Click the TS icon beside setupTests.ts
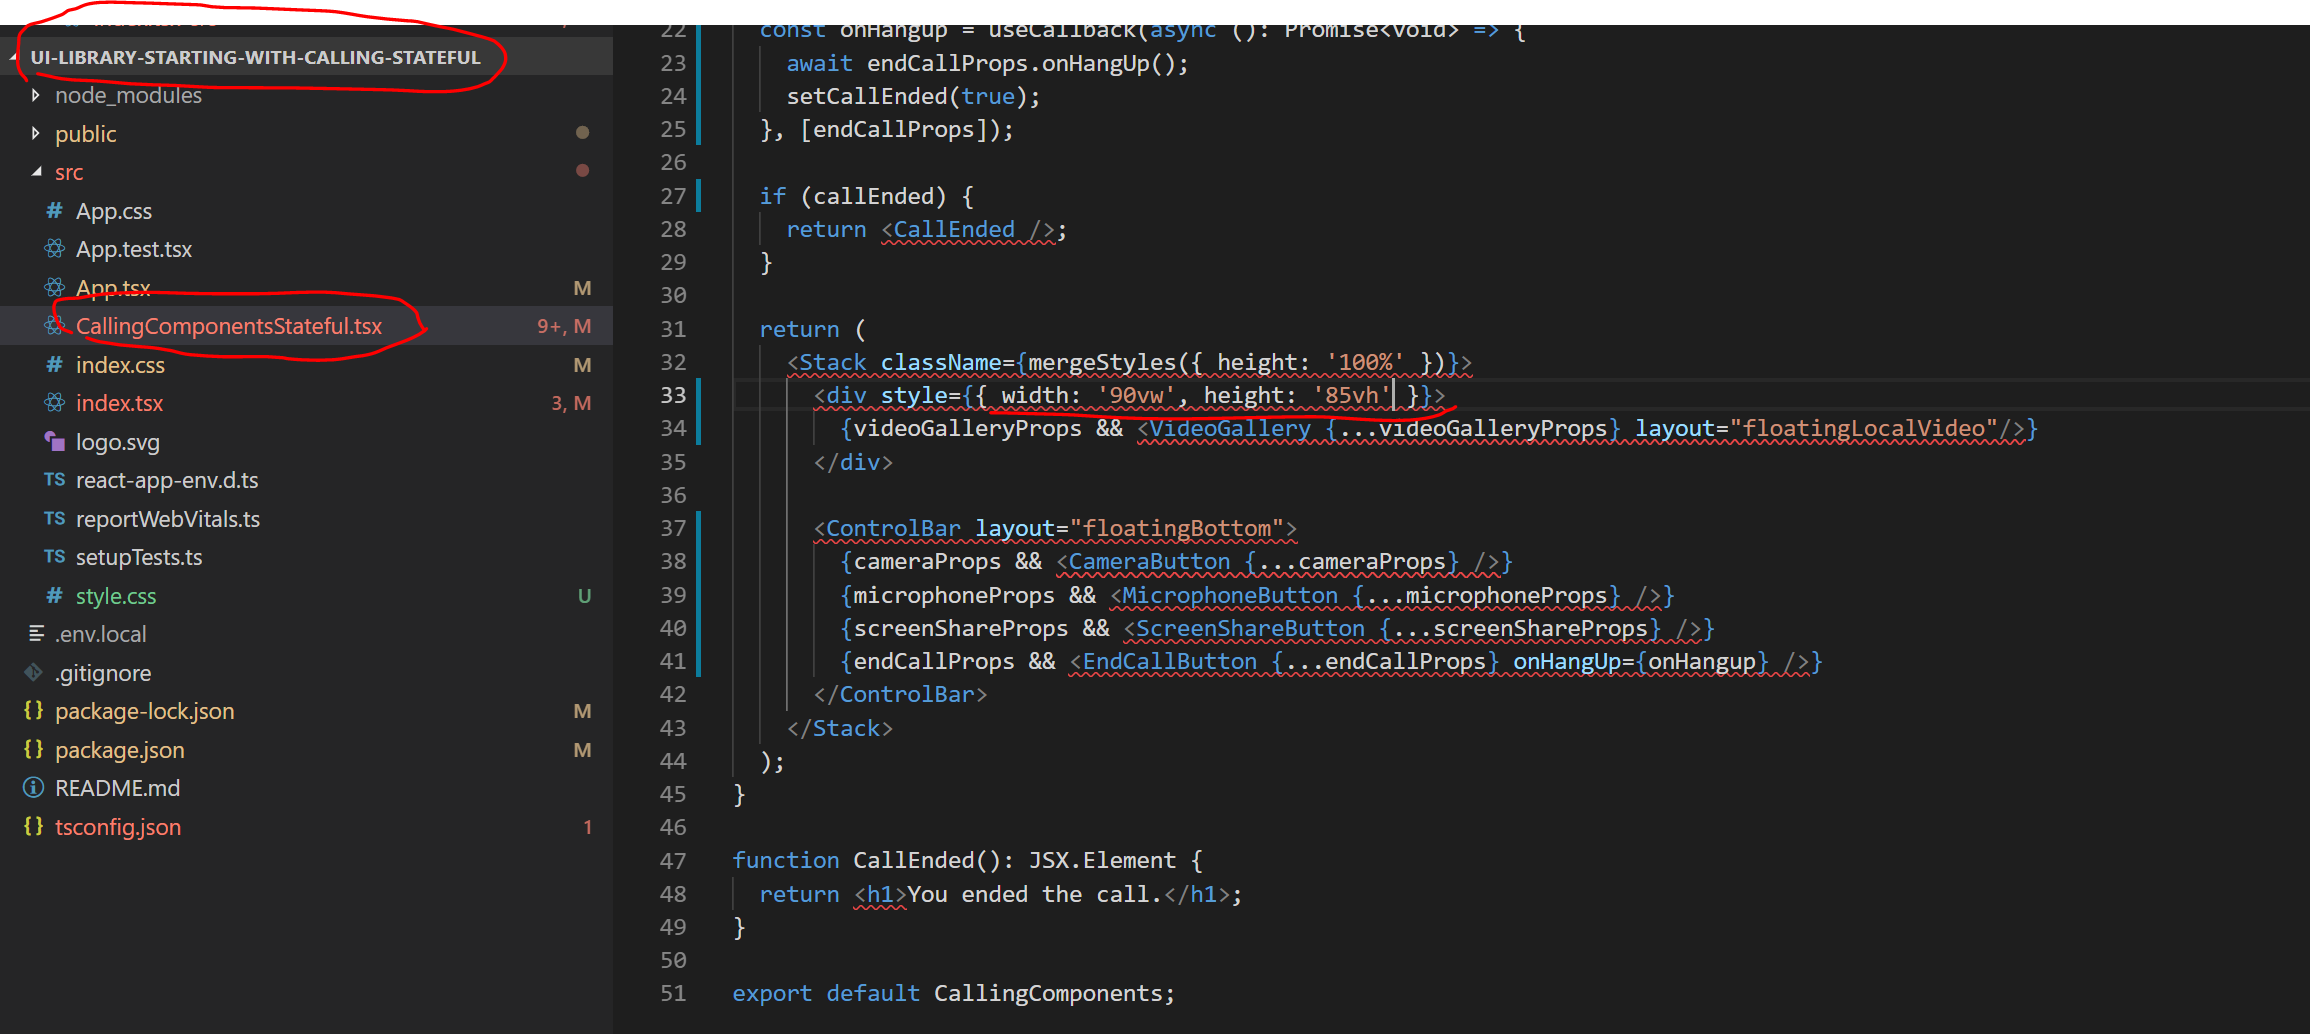Image resolution: width=2310 pixels, height=1034 pixels. (55, 557)
